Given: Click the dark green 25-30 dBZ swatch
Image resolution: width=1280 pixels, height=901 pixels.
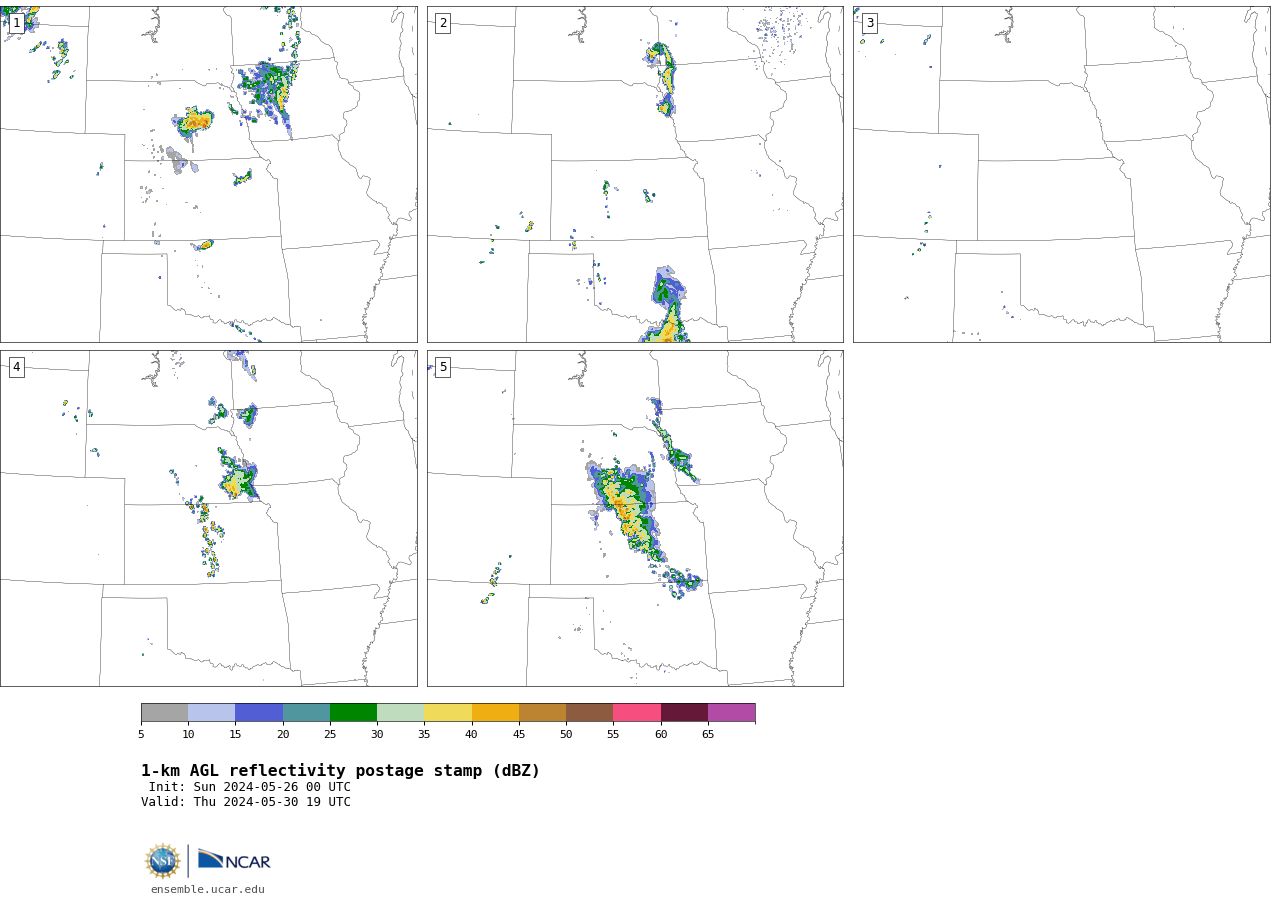Looking at the screenshot, I should coord(353,712).
